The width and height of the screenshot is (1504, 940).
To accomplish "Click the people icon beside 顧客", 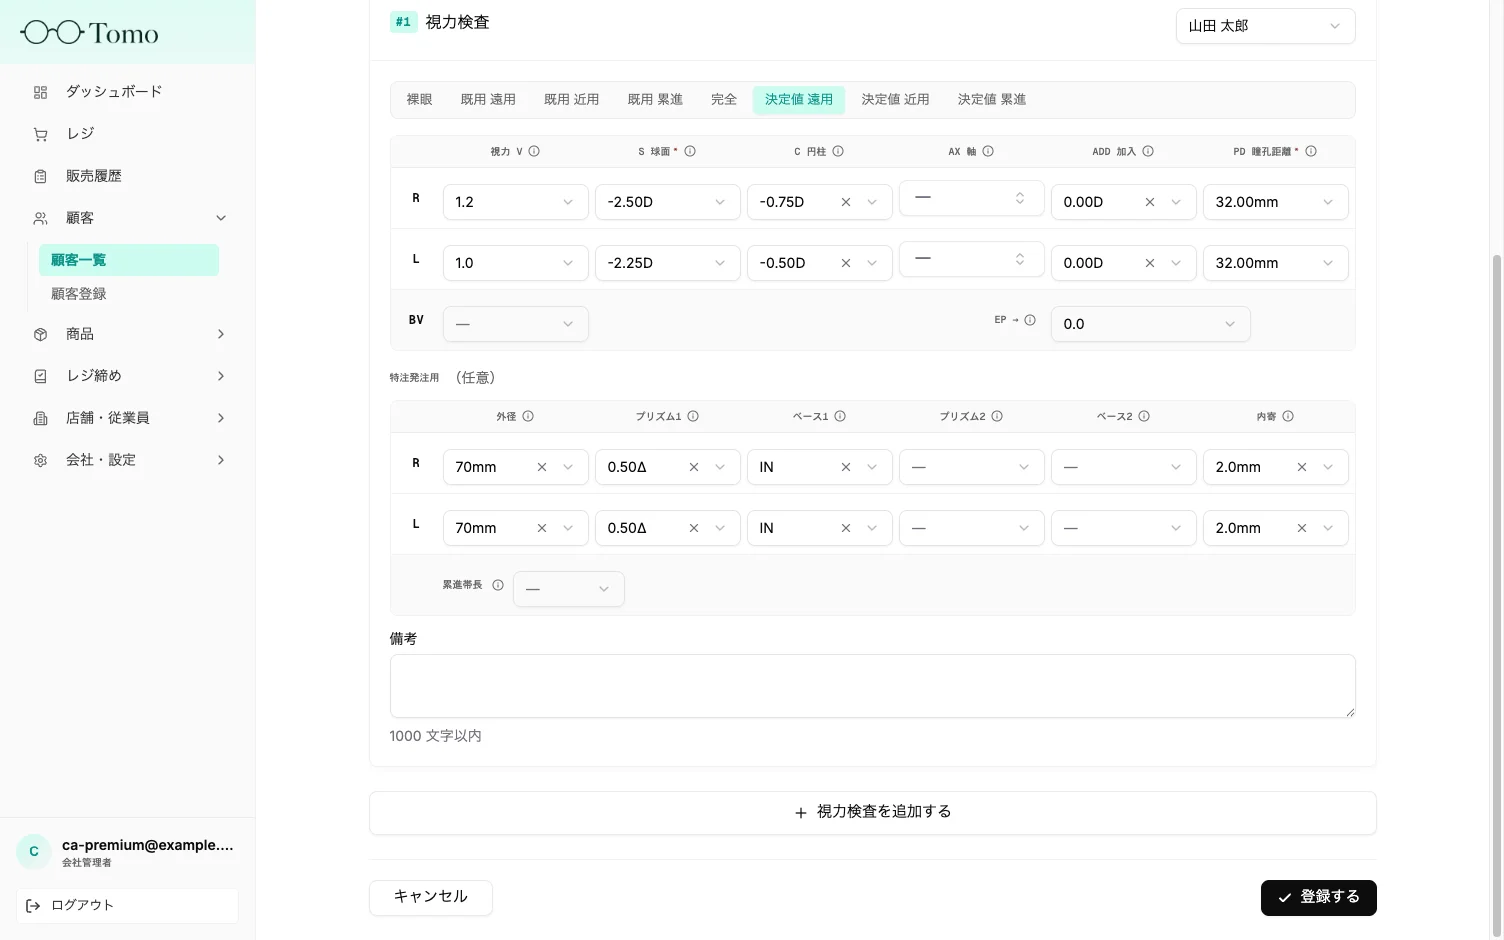I will [x=40, y=218].
